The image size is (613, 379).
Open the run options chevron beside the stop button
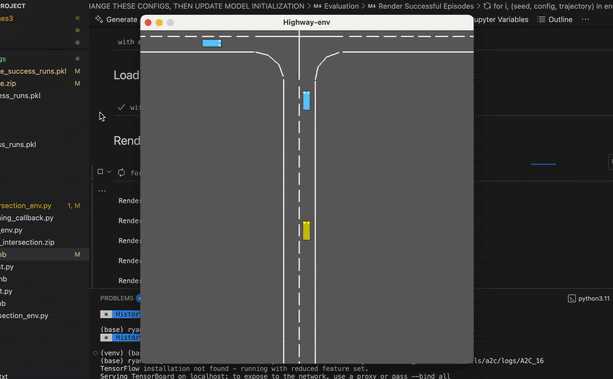coord(109,172)
